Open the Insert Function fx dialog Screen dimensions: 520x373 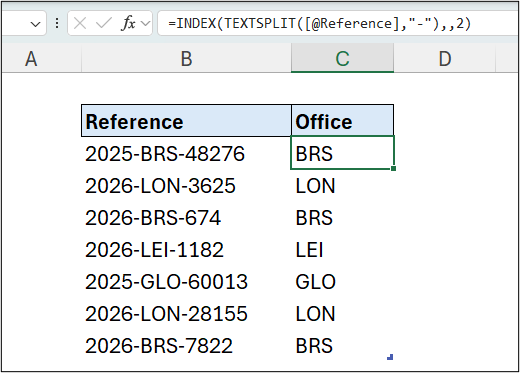pos(129,23)
